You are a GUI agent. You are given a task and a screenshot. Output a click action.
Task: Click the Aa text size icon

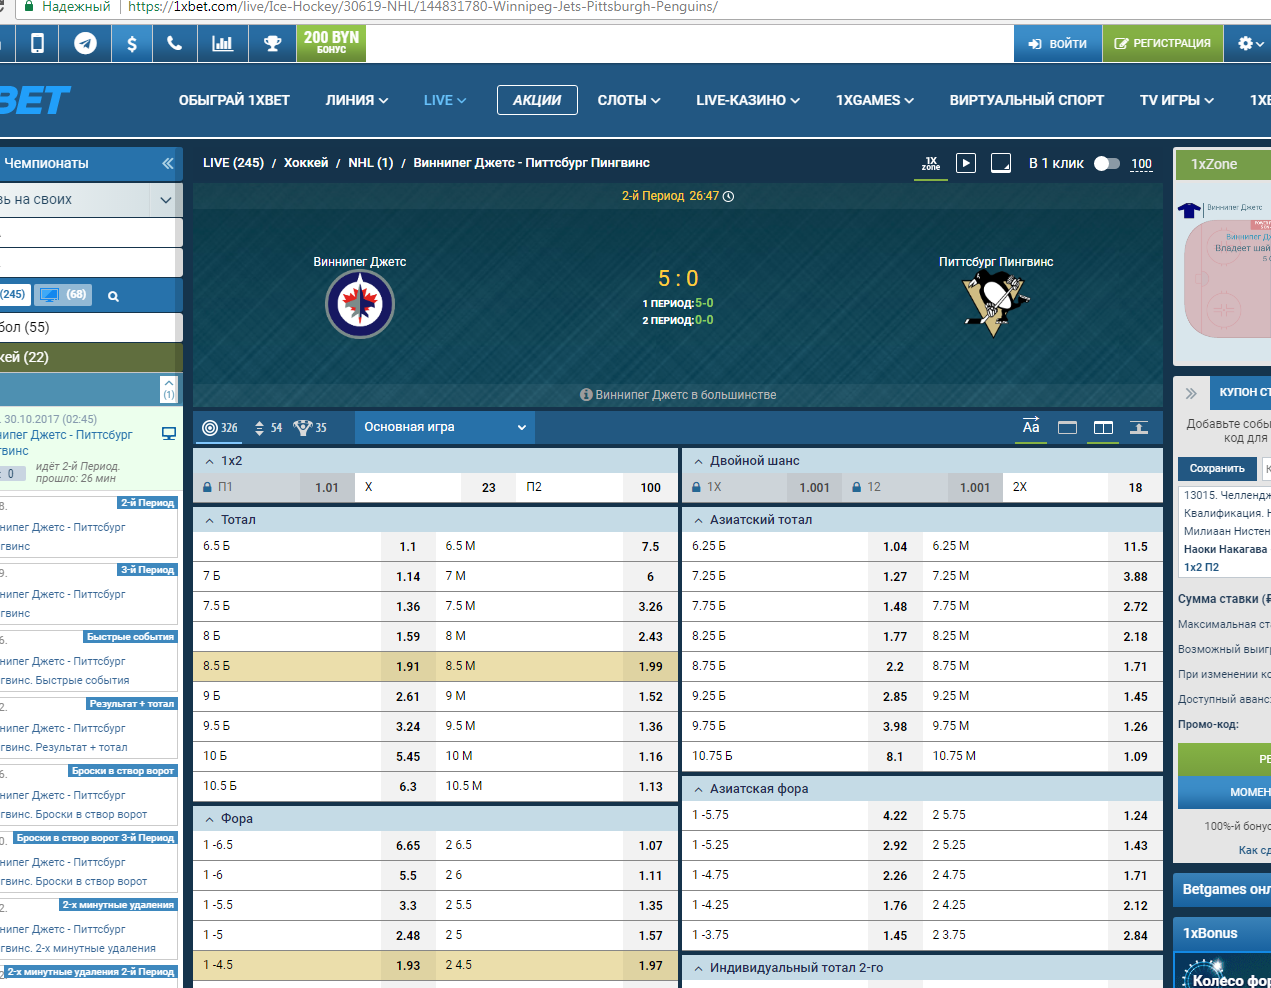1031,427
